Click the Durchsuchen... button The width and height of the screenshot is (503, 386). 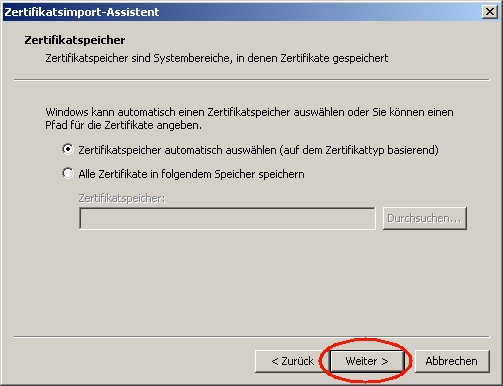tap(424, 219)
